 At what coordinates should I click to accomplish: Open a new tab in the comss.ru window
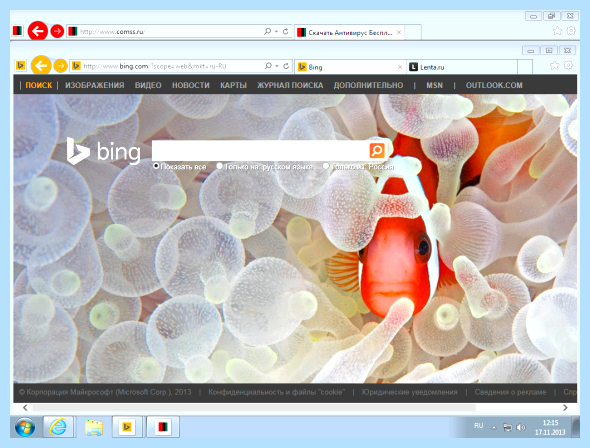413,32
